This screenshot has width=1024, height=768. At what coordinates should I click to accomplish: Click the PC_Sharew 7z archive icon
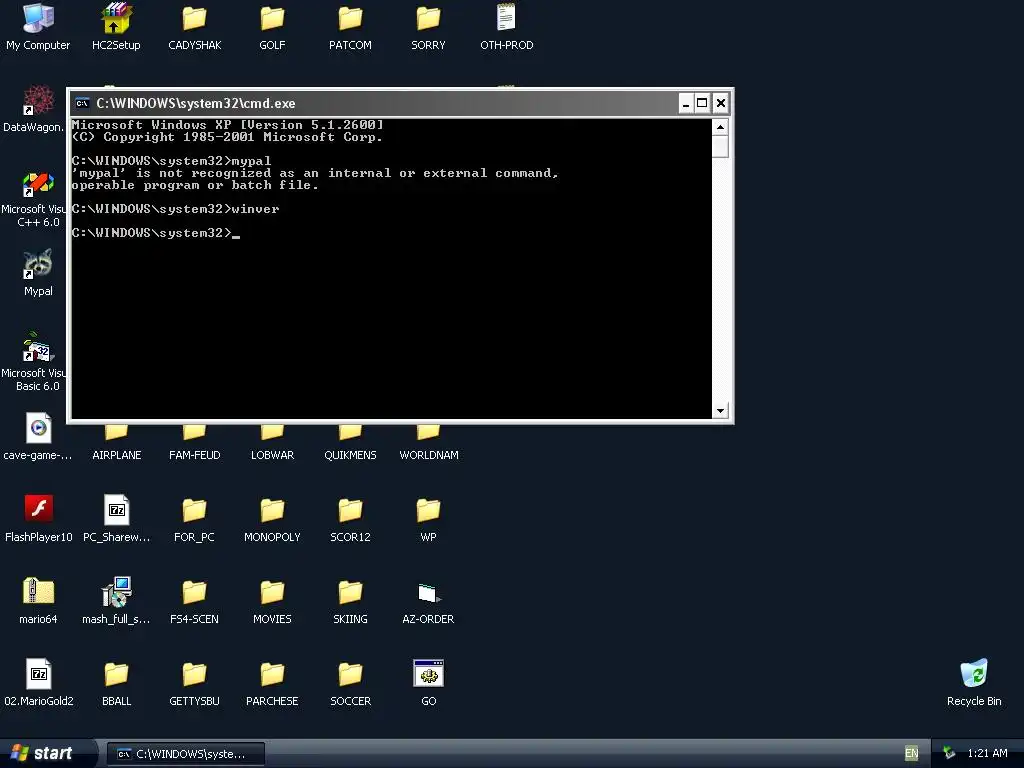click(x=116, y=510)
